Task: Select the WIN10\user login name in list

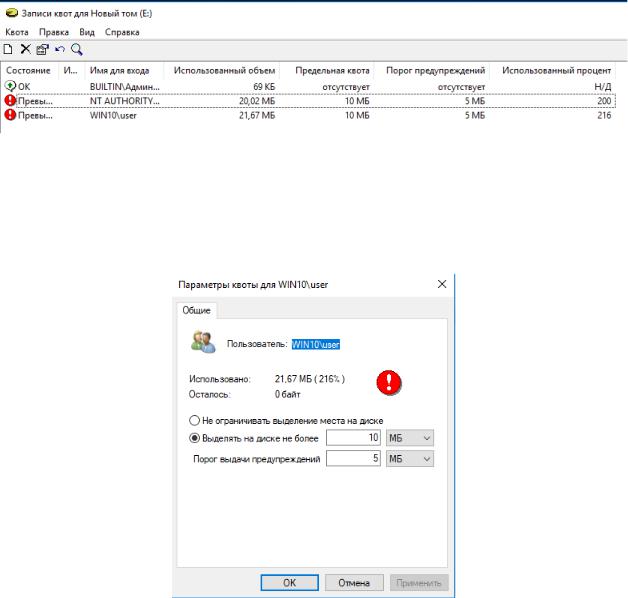Action: 113,116
